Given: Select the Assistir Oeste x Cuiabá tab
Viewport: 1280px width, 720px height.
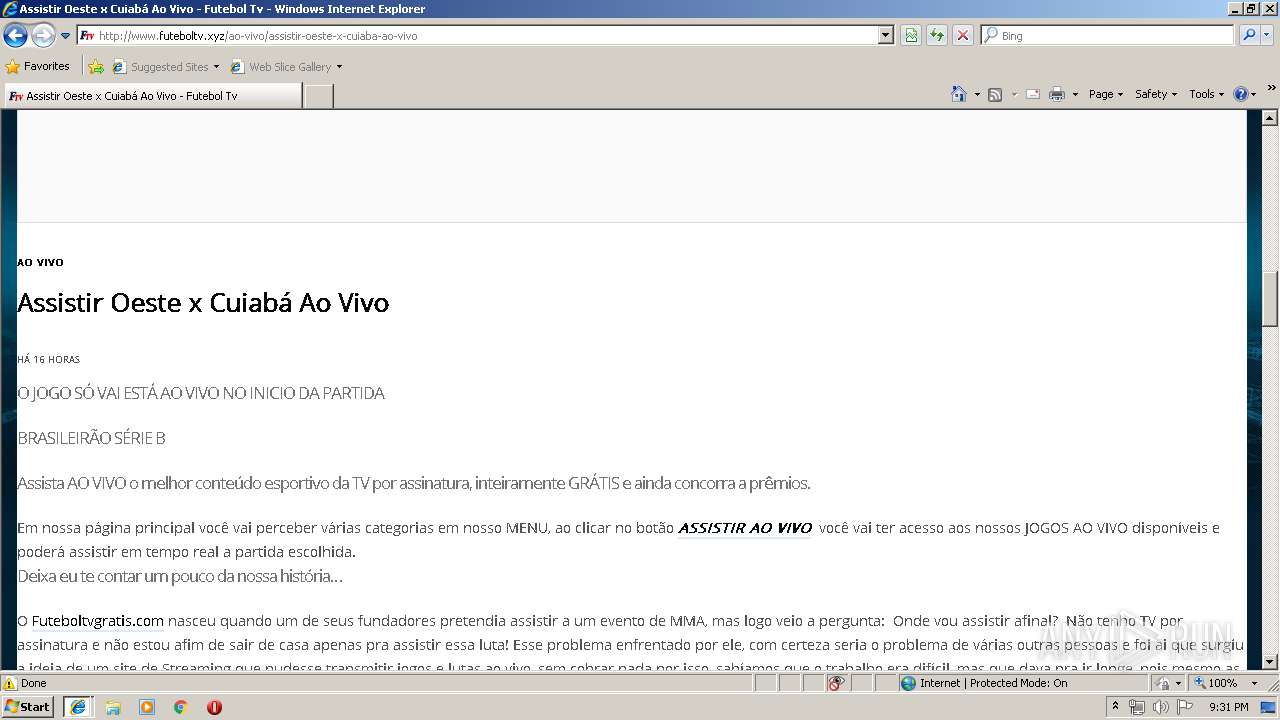Looking at the screenshot, I should (152, 96).
